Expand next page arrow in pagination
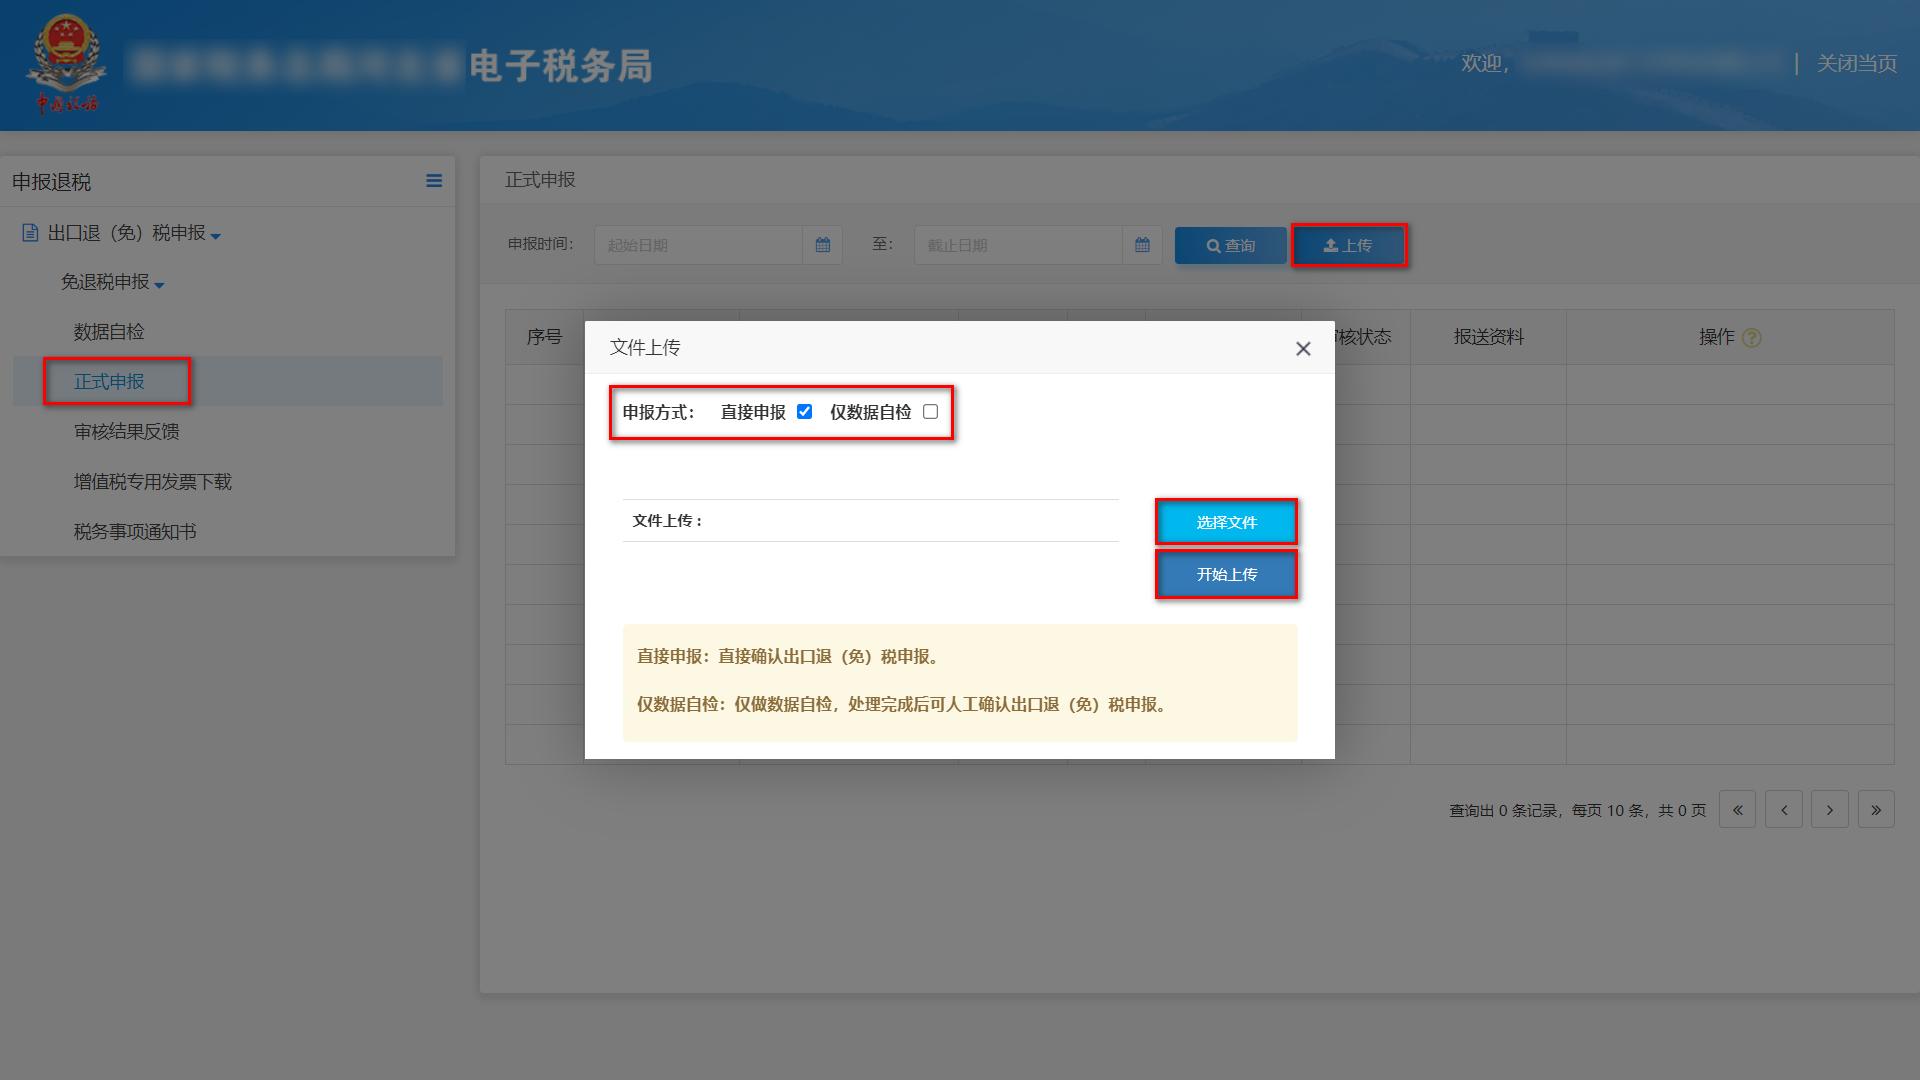 coord(1830,809)
